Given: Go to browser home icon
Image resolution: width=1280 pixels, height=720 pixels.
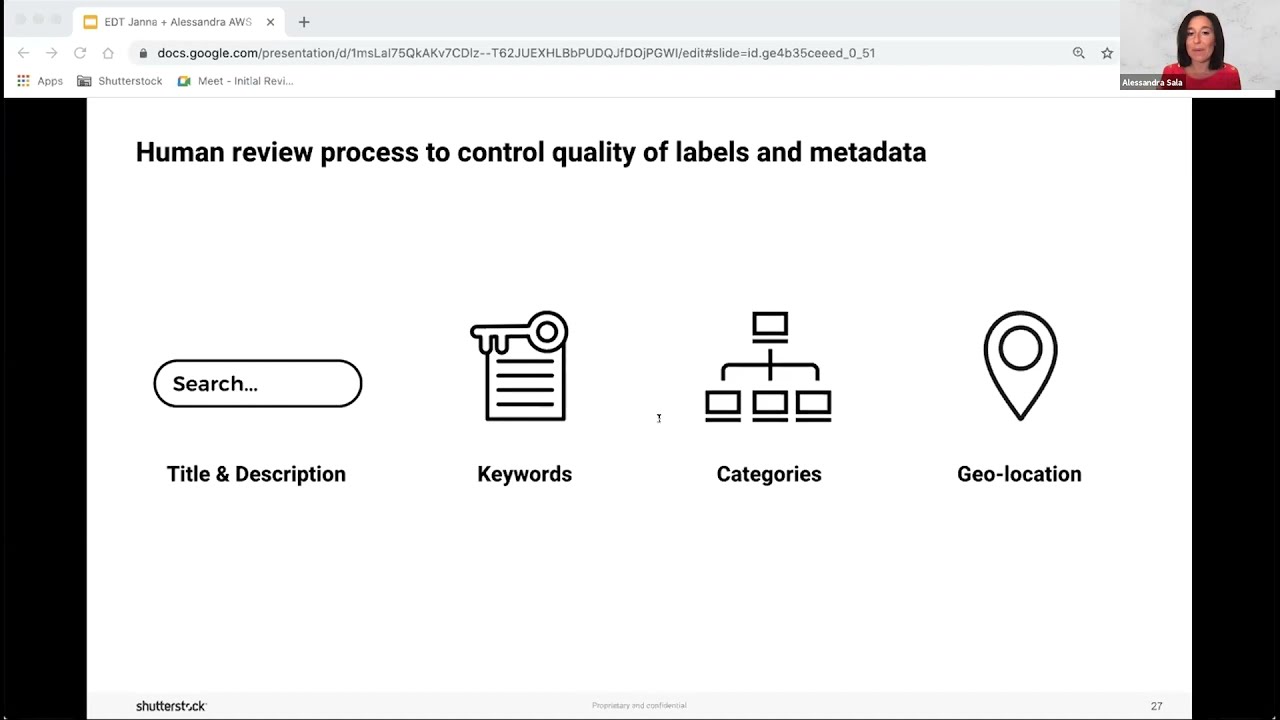Looking at the screenshot, I should point(108,53).
